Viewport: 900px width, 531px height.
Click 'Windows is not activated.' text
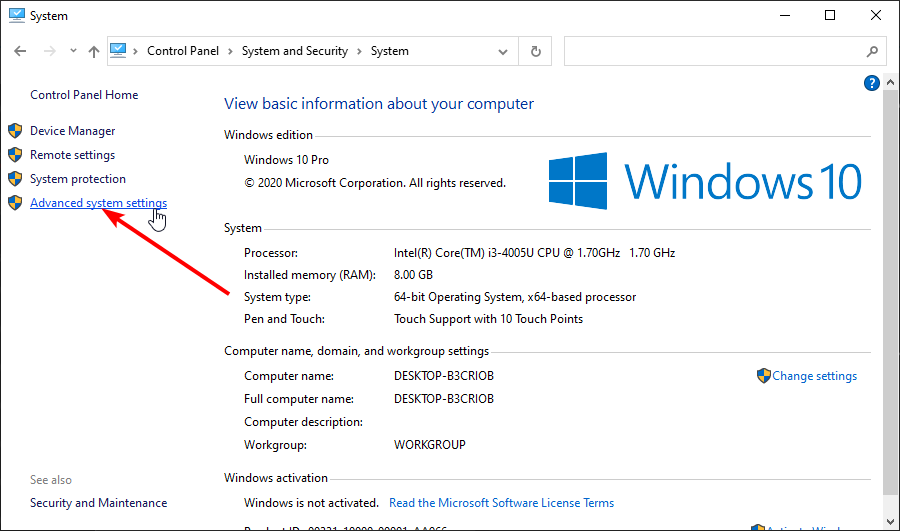pyautogui.click(x=311, y=503)
